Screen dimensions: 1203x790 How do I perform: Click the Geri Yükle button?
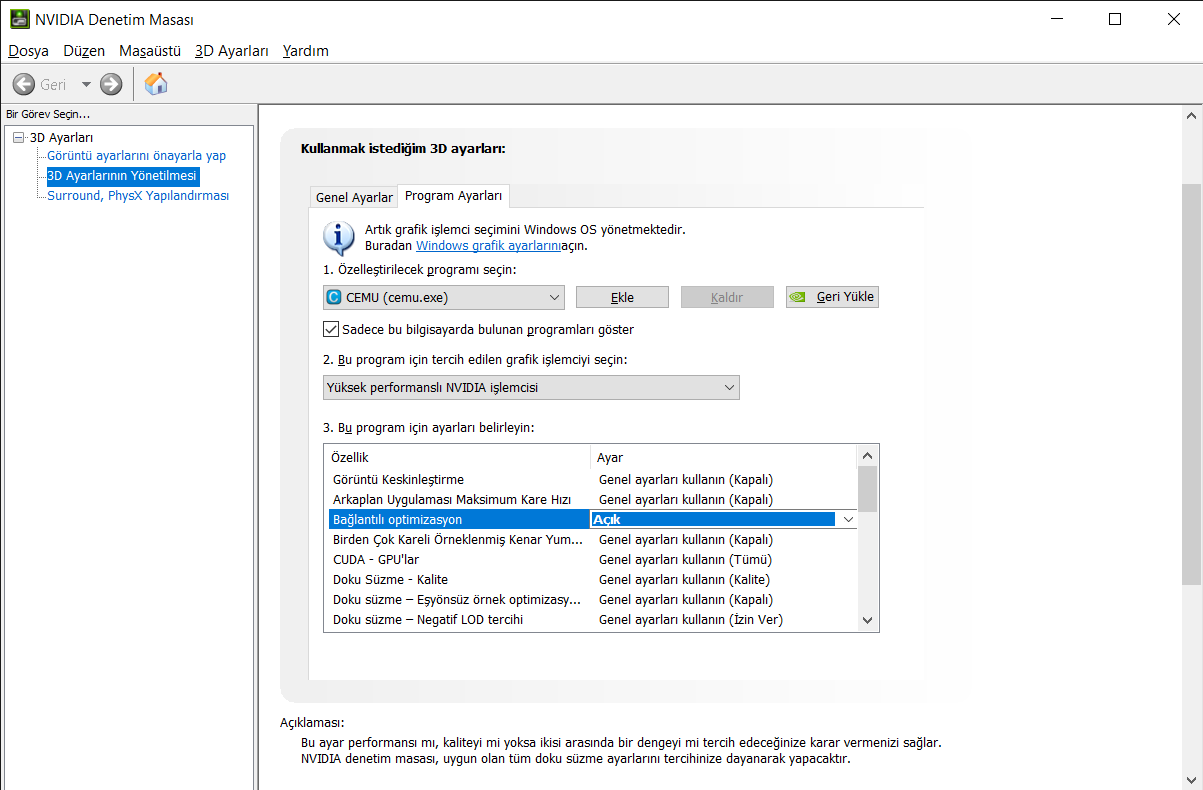[832, 297]
